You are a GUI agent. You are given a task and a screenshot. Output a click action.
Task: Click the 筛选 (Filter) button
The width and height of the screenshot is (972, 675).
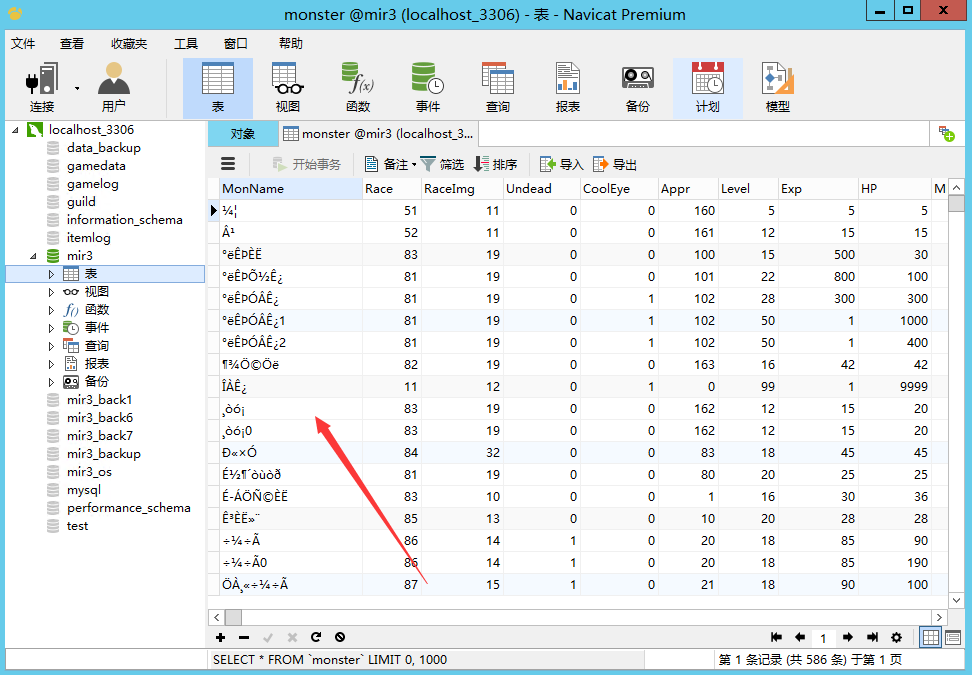442,164
